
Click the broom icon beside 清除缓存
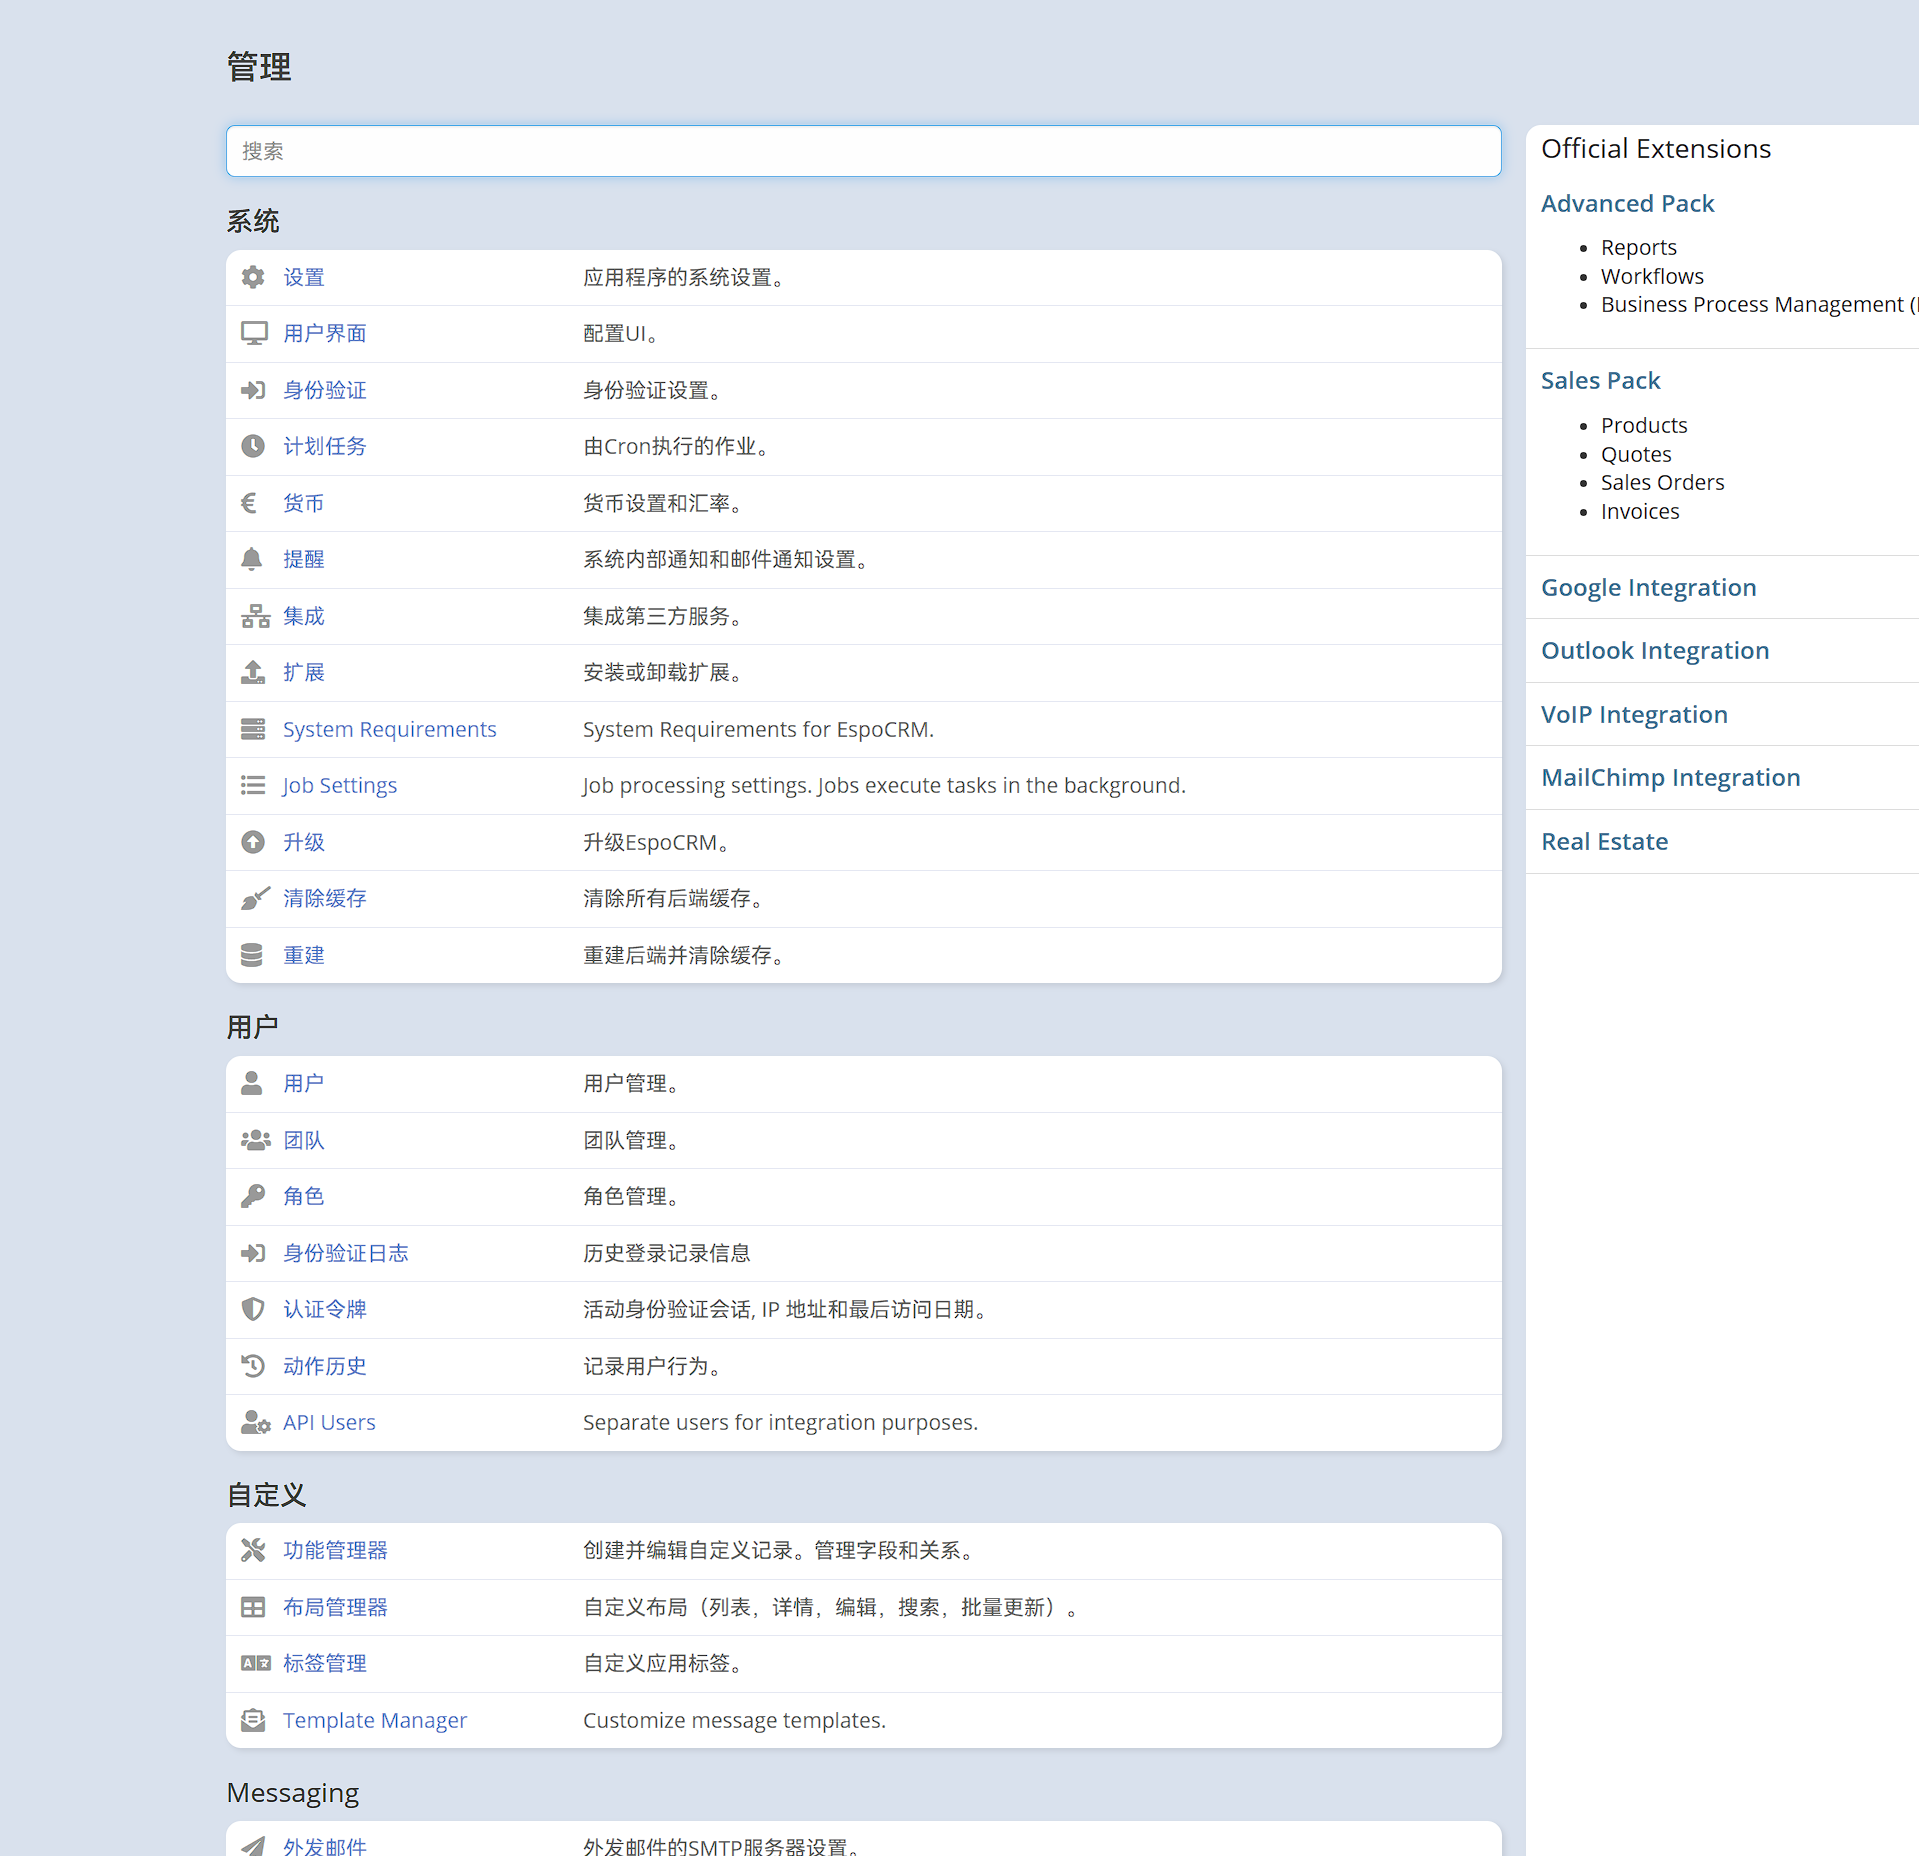(x=255, y=898)
